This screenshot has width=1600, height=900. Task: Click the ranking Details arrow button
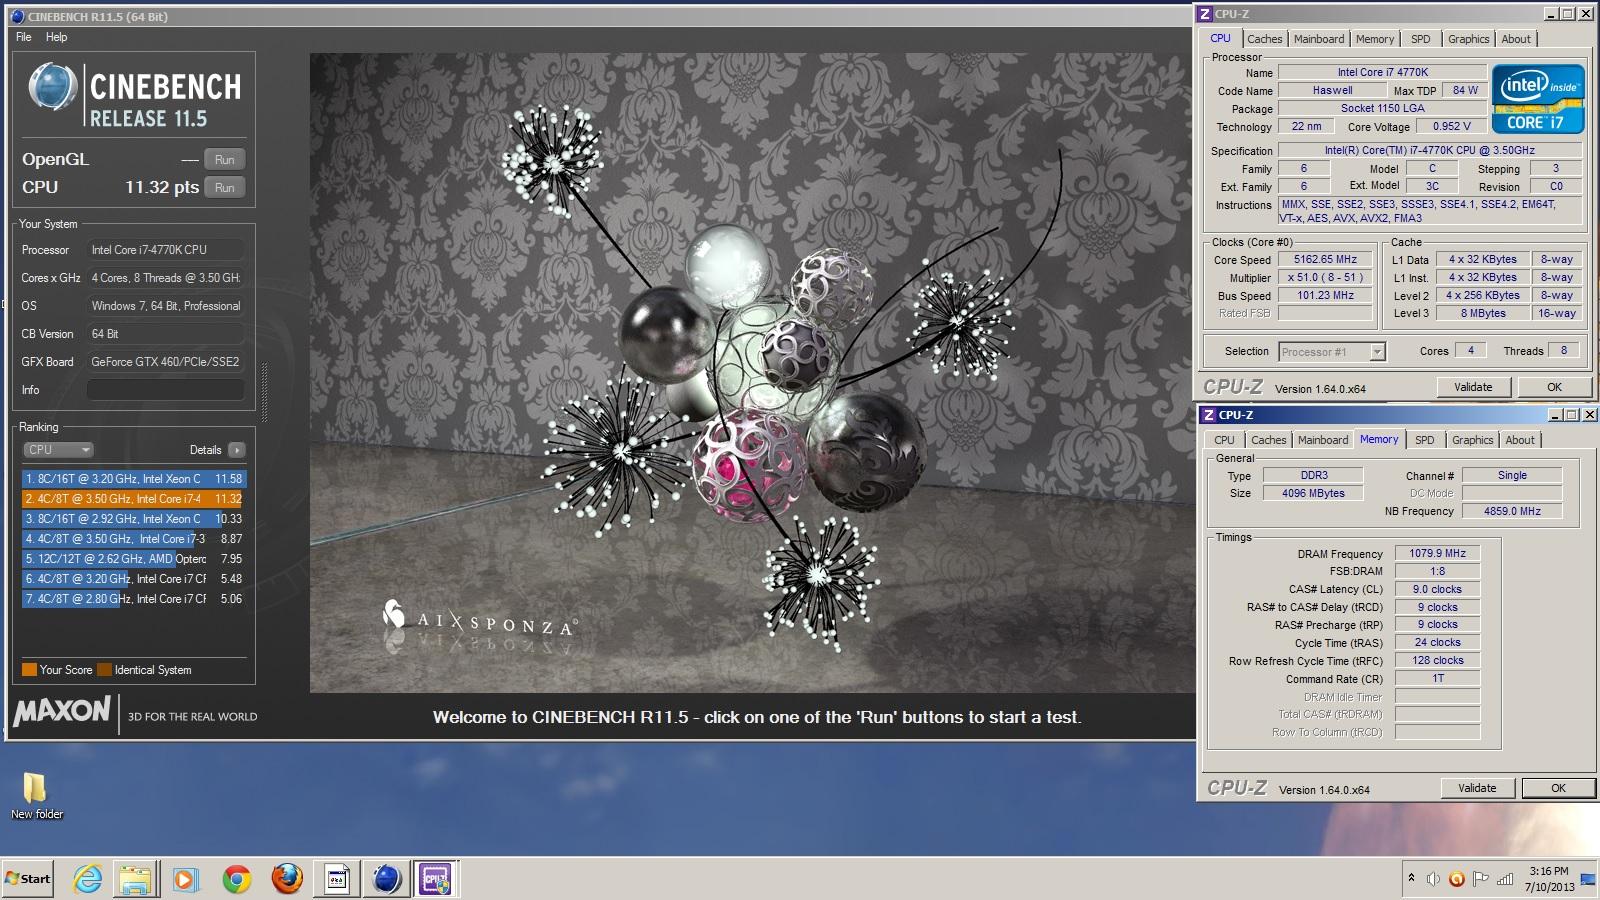pos(237,450)
